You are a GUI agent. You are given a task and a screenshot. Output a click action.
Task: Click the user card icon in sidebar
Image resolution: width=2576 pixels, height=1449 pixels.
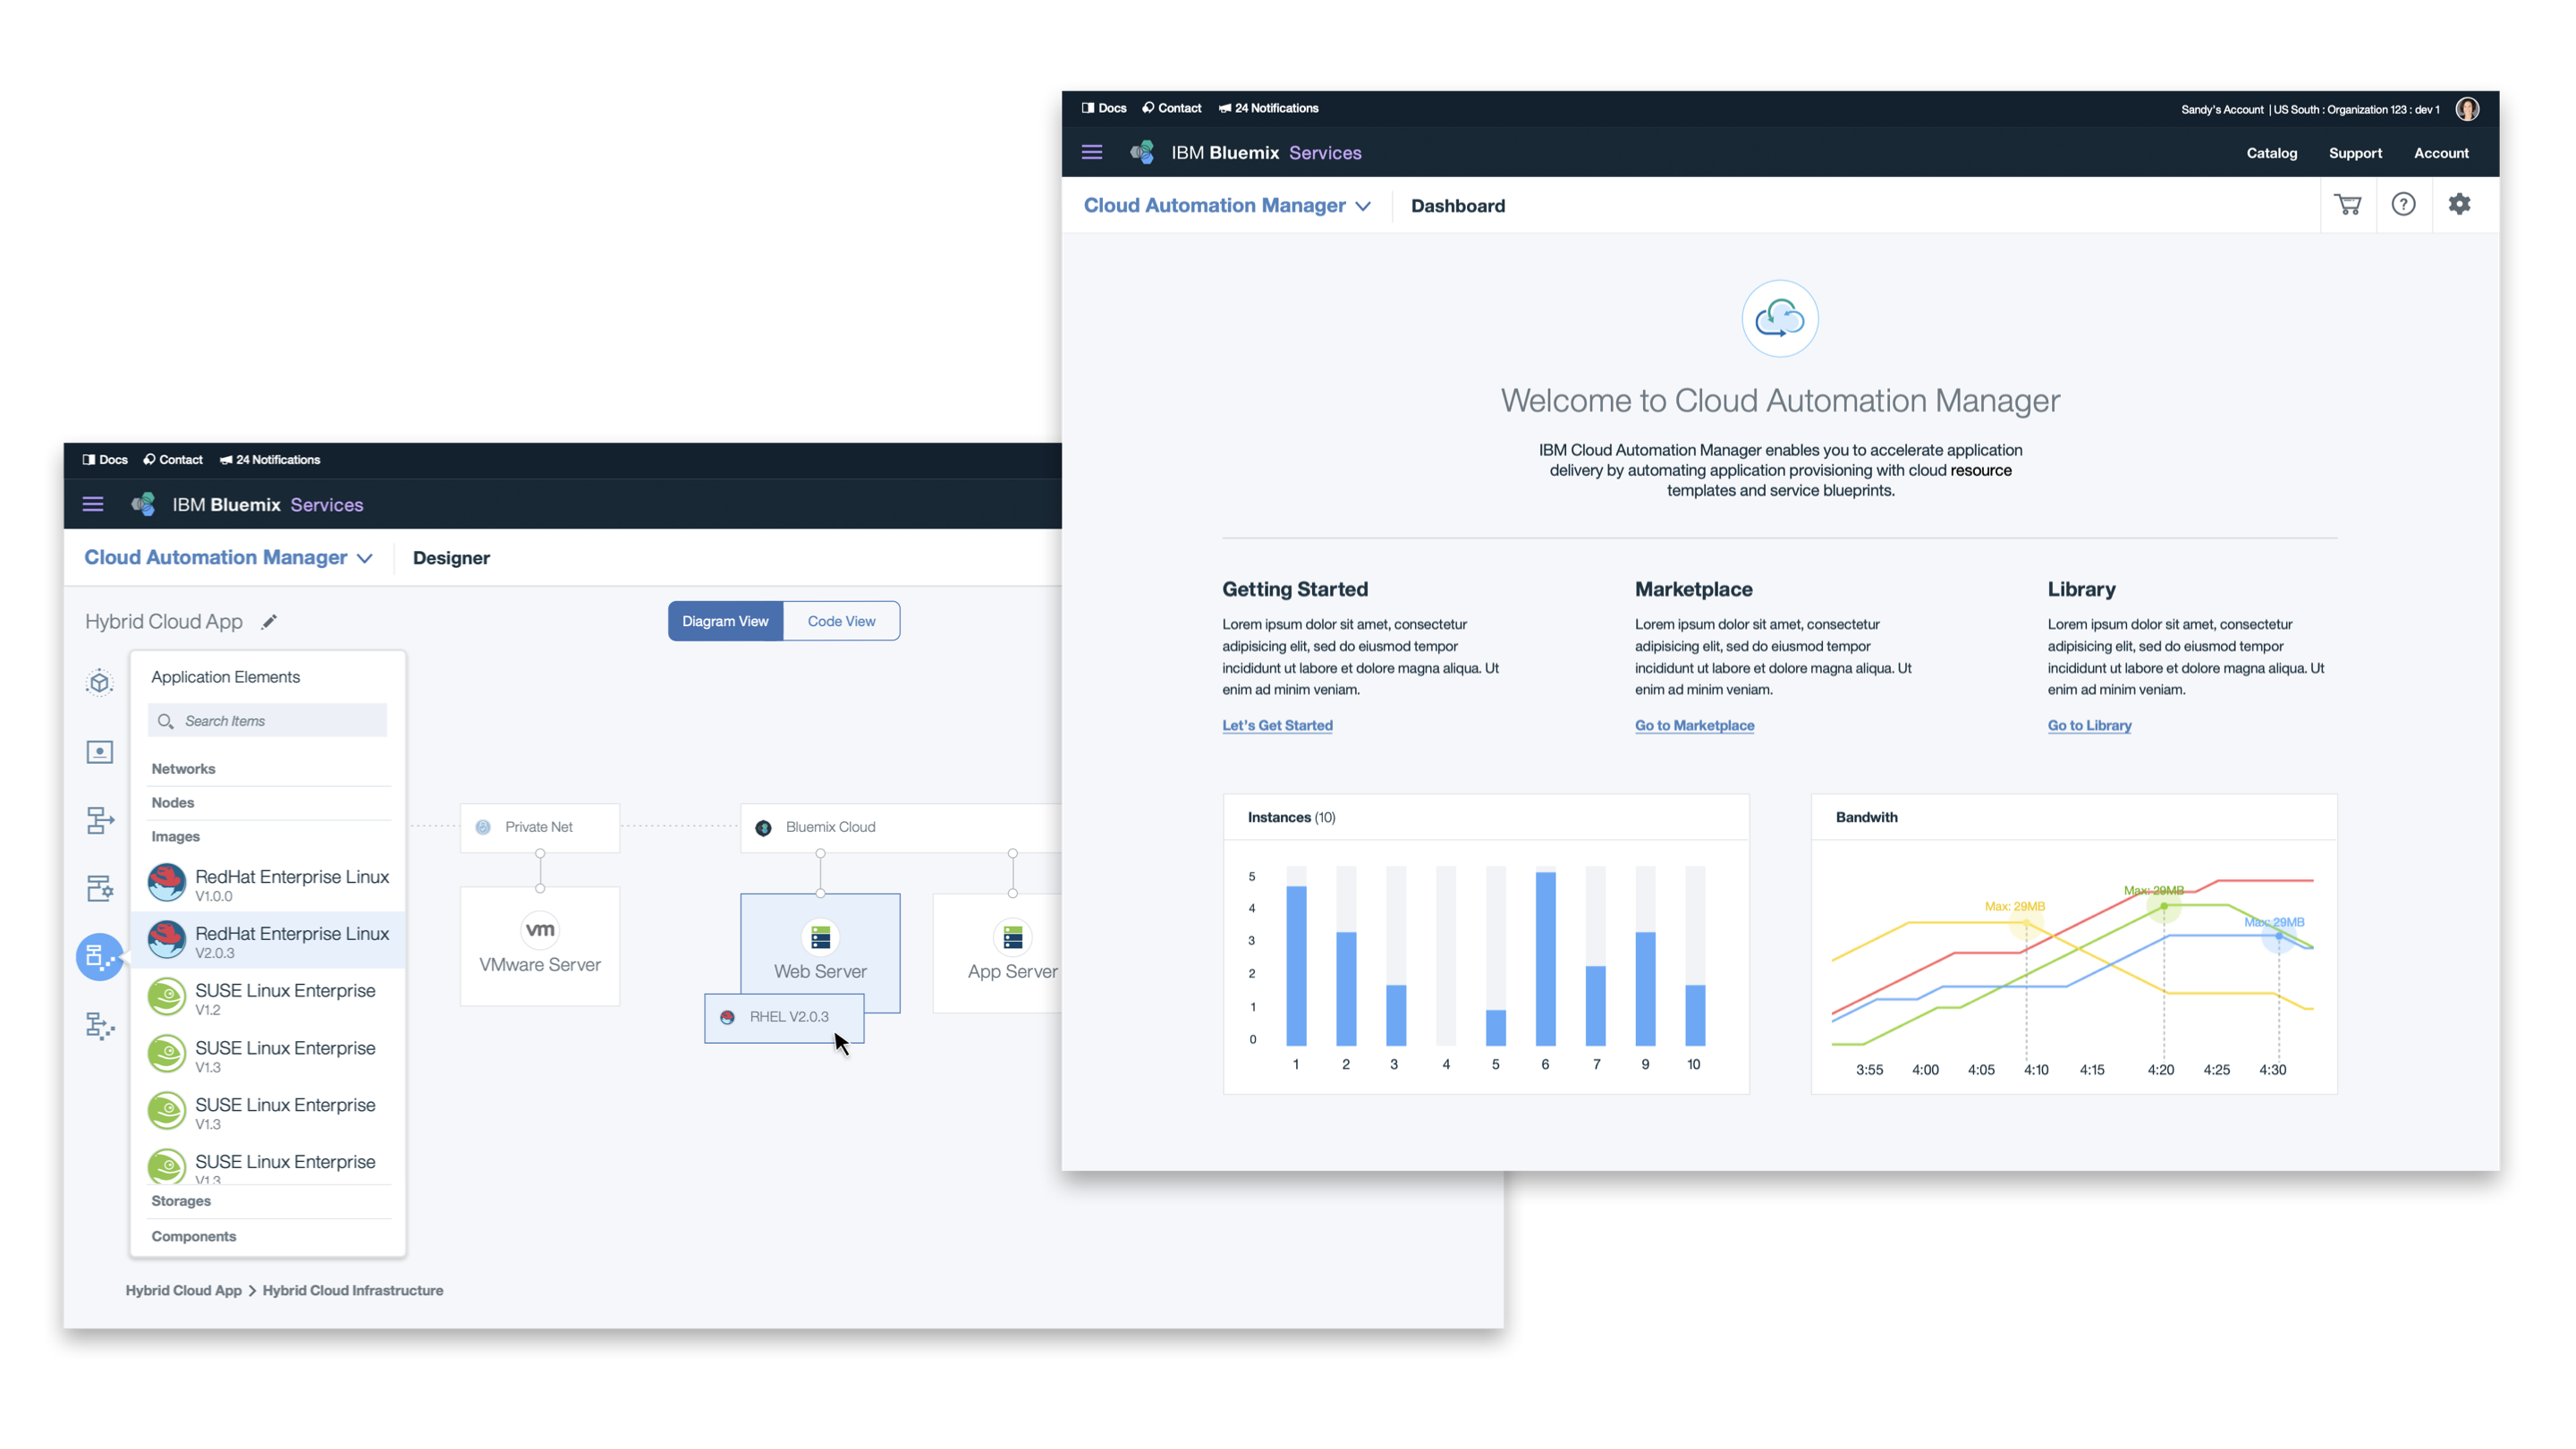pyautogui.click(x=99, y=752)
